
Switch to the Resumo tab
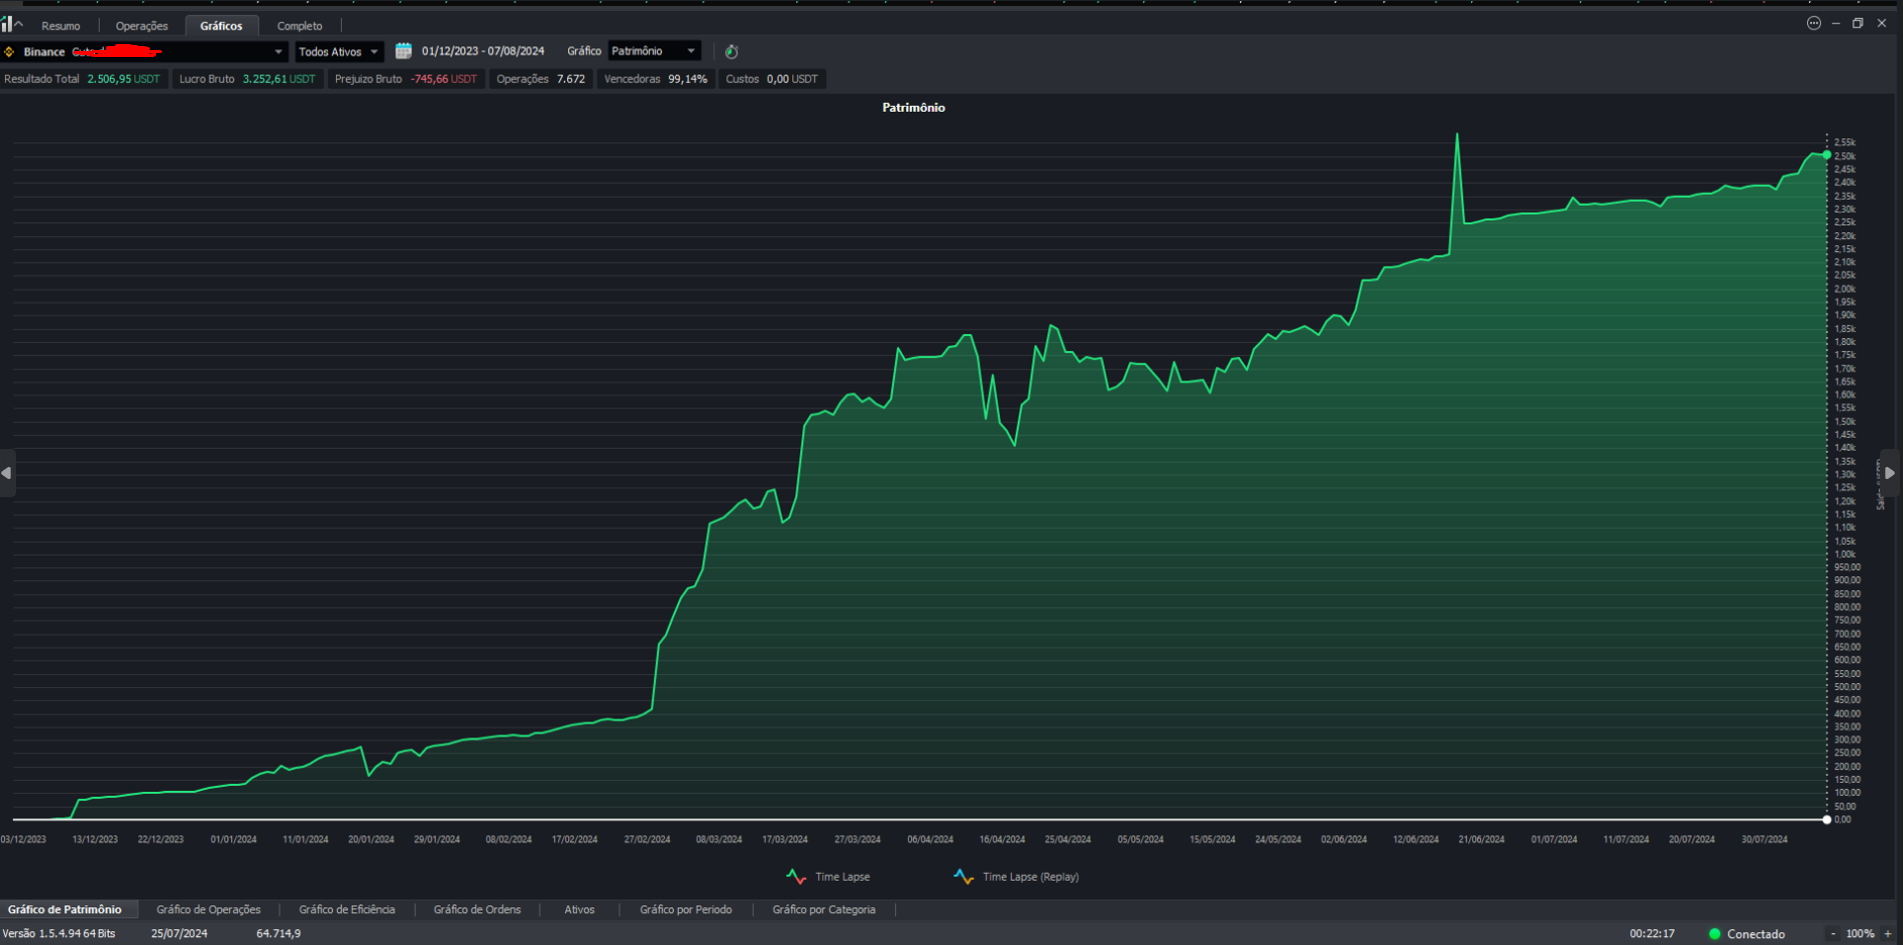(61, 26)
